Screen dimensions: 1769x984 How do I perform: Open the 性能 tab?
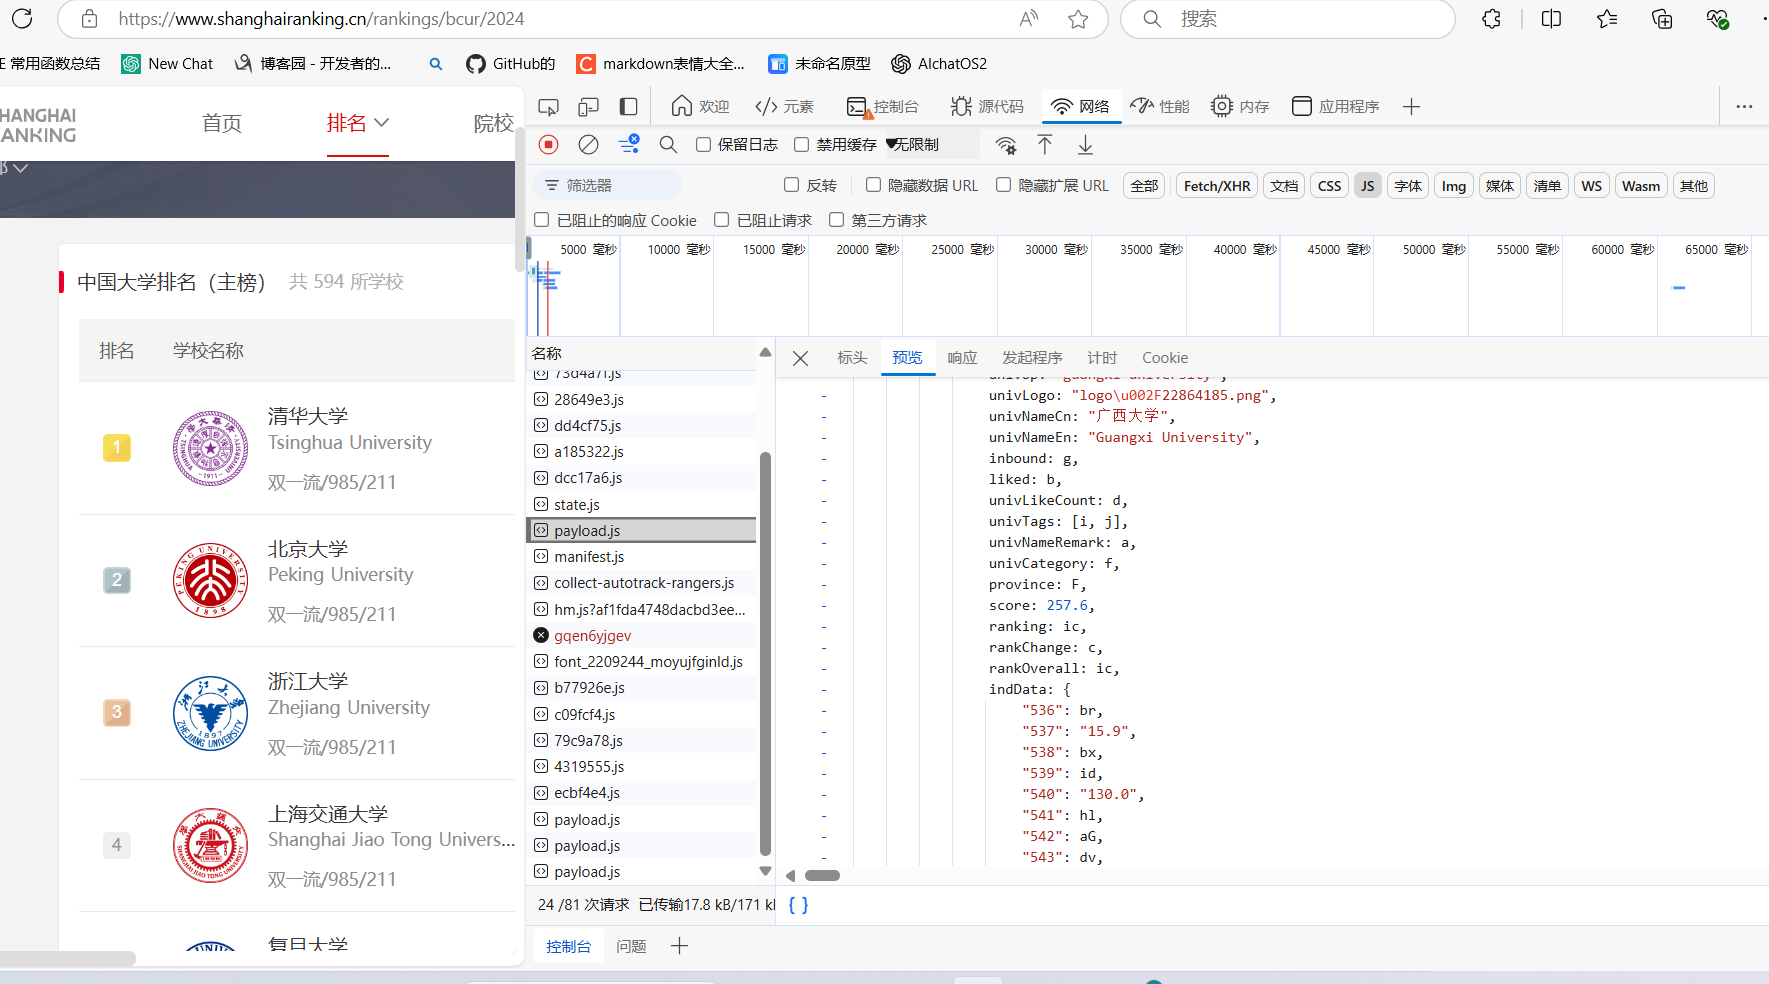click(x=1160, y=106)
